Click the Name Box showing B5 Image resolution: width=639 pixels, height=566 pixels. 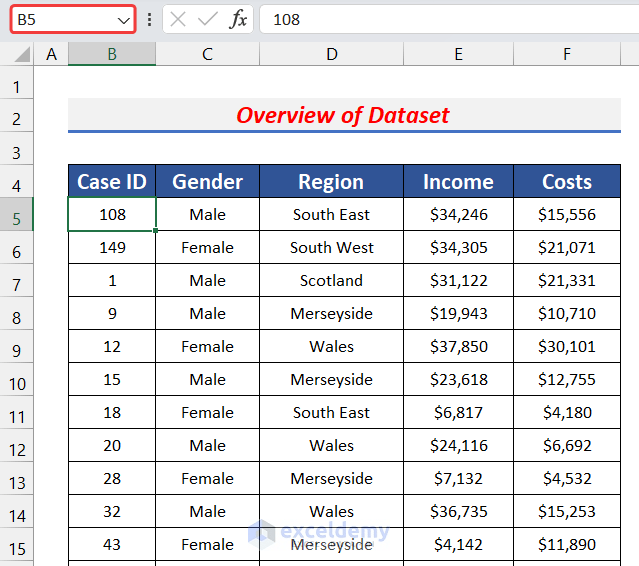point(73,19)
